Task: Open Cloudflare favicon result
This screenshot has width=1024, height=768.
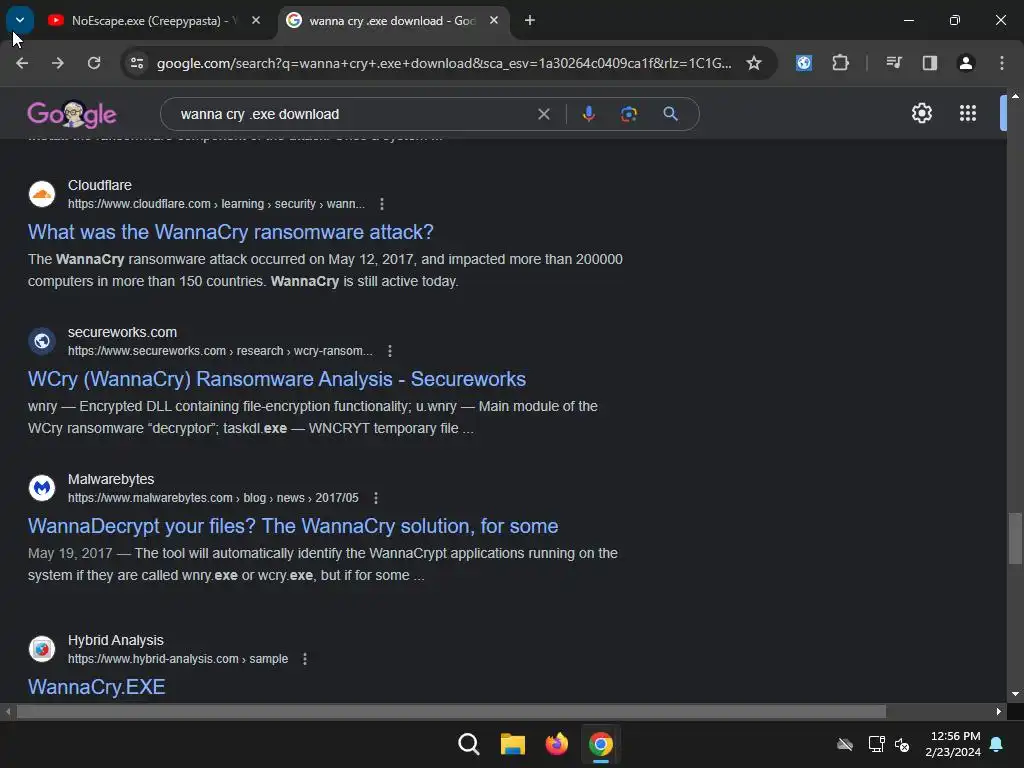Action: click(42, 194)
